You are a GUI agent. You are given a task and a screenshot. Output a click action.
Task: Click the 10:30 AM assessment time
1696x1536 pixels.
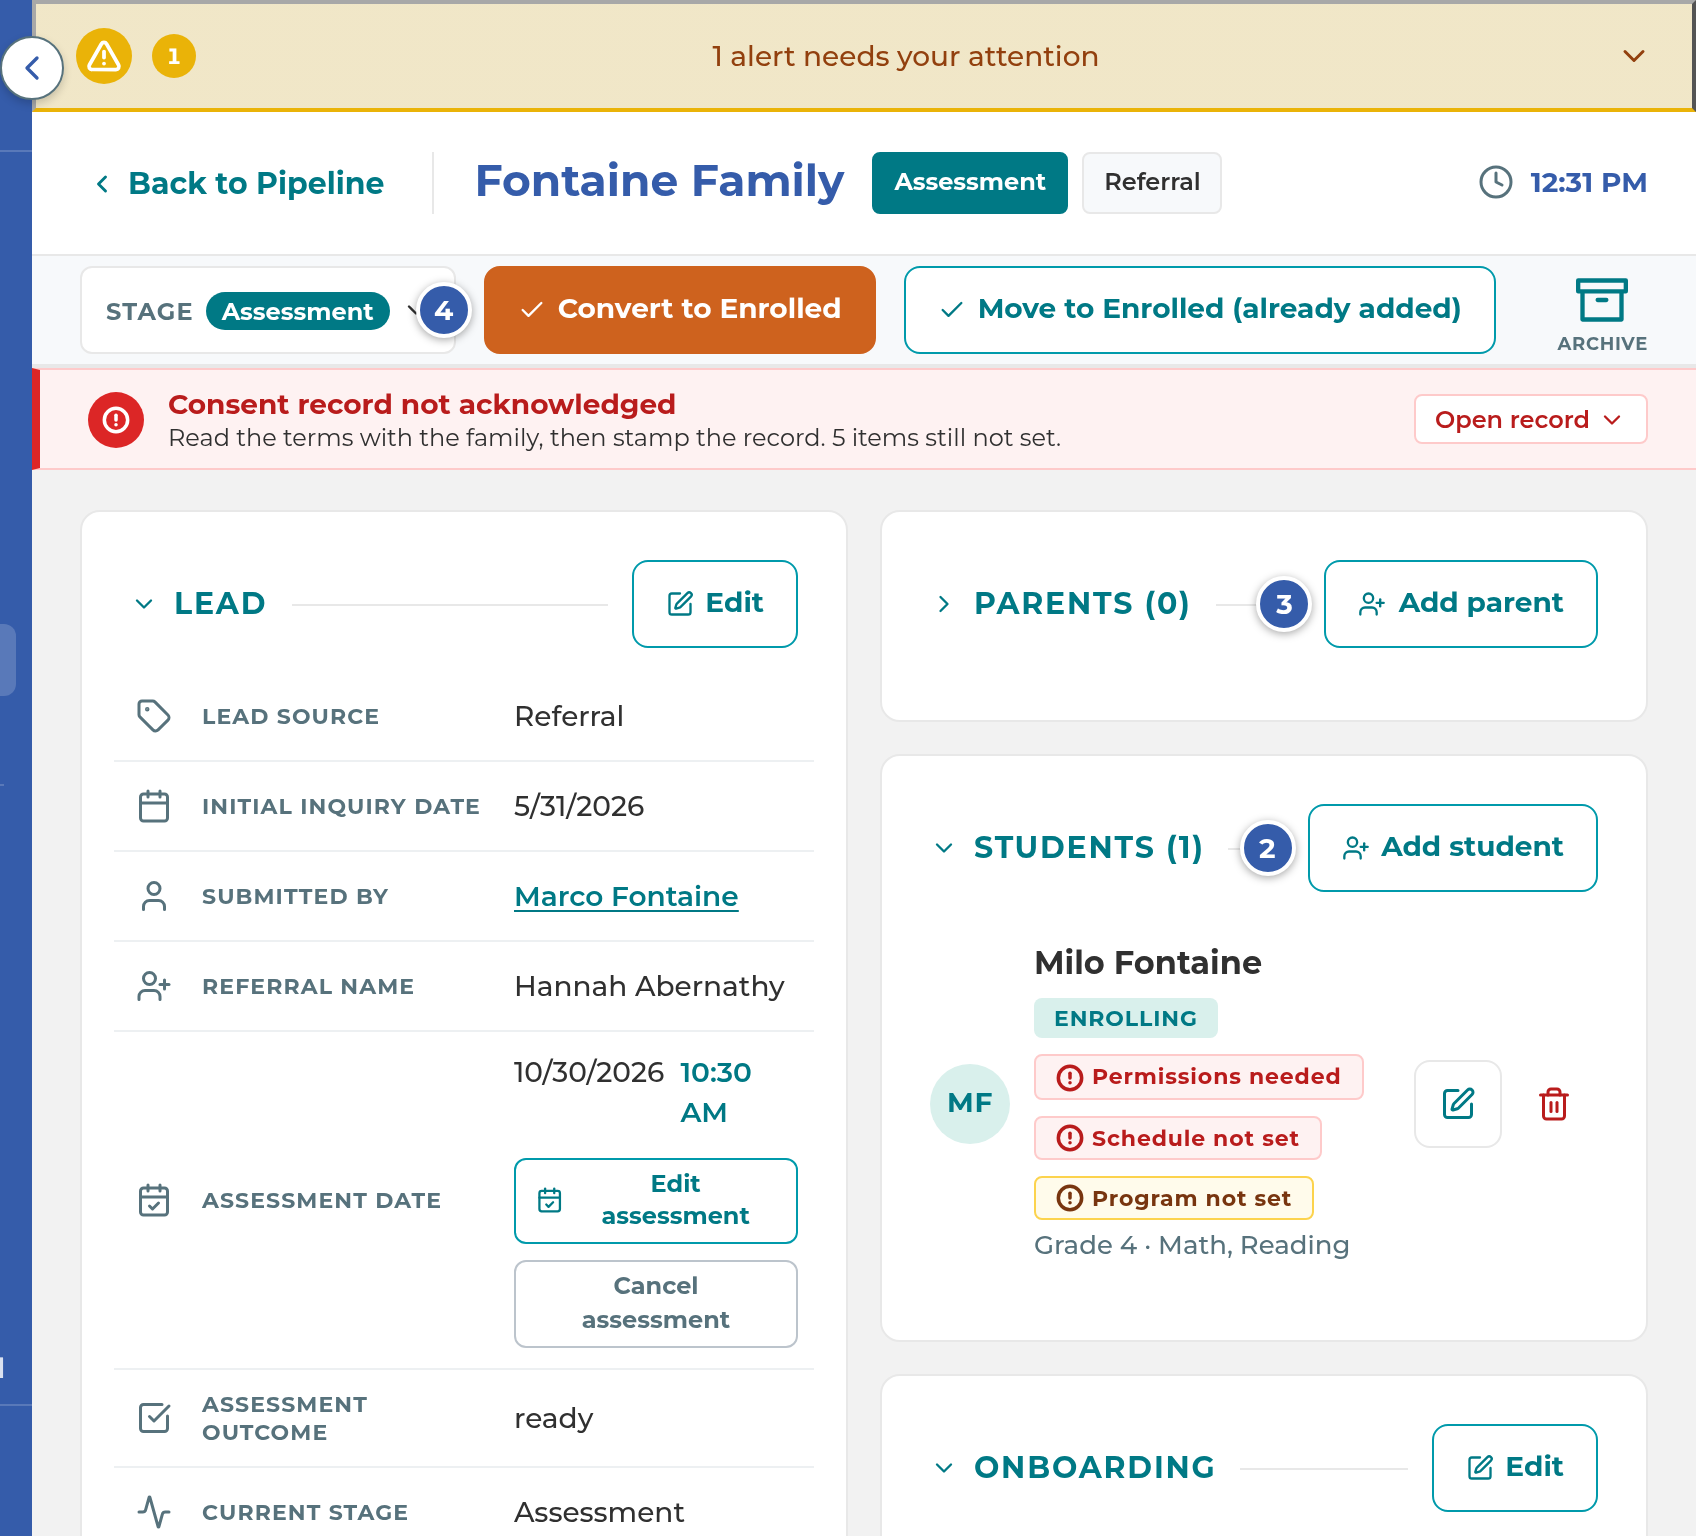coord(714,1092)
